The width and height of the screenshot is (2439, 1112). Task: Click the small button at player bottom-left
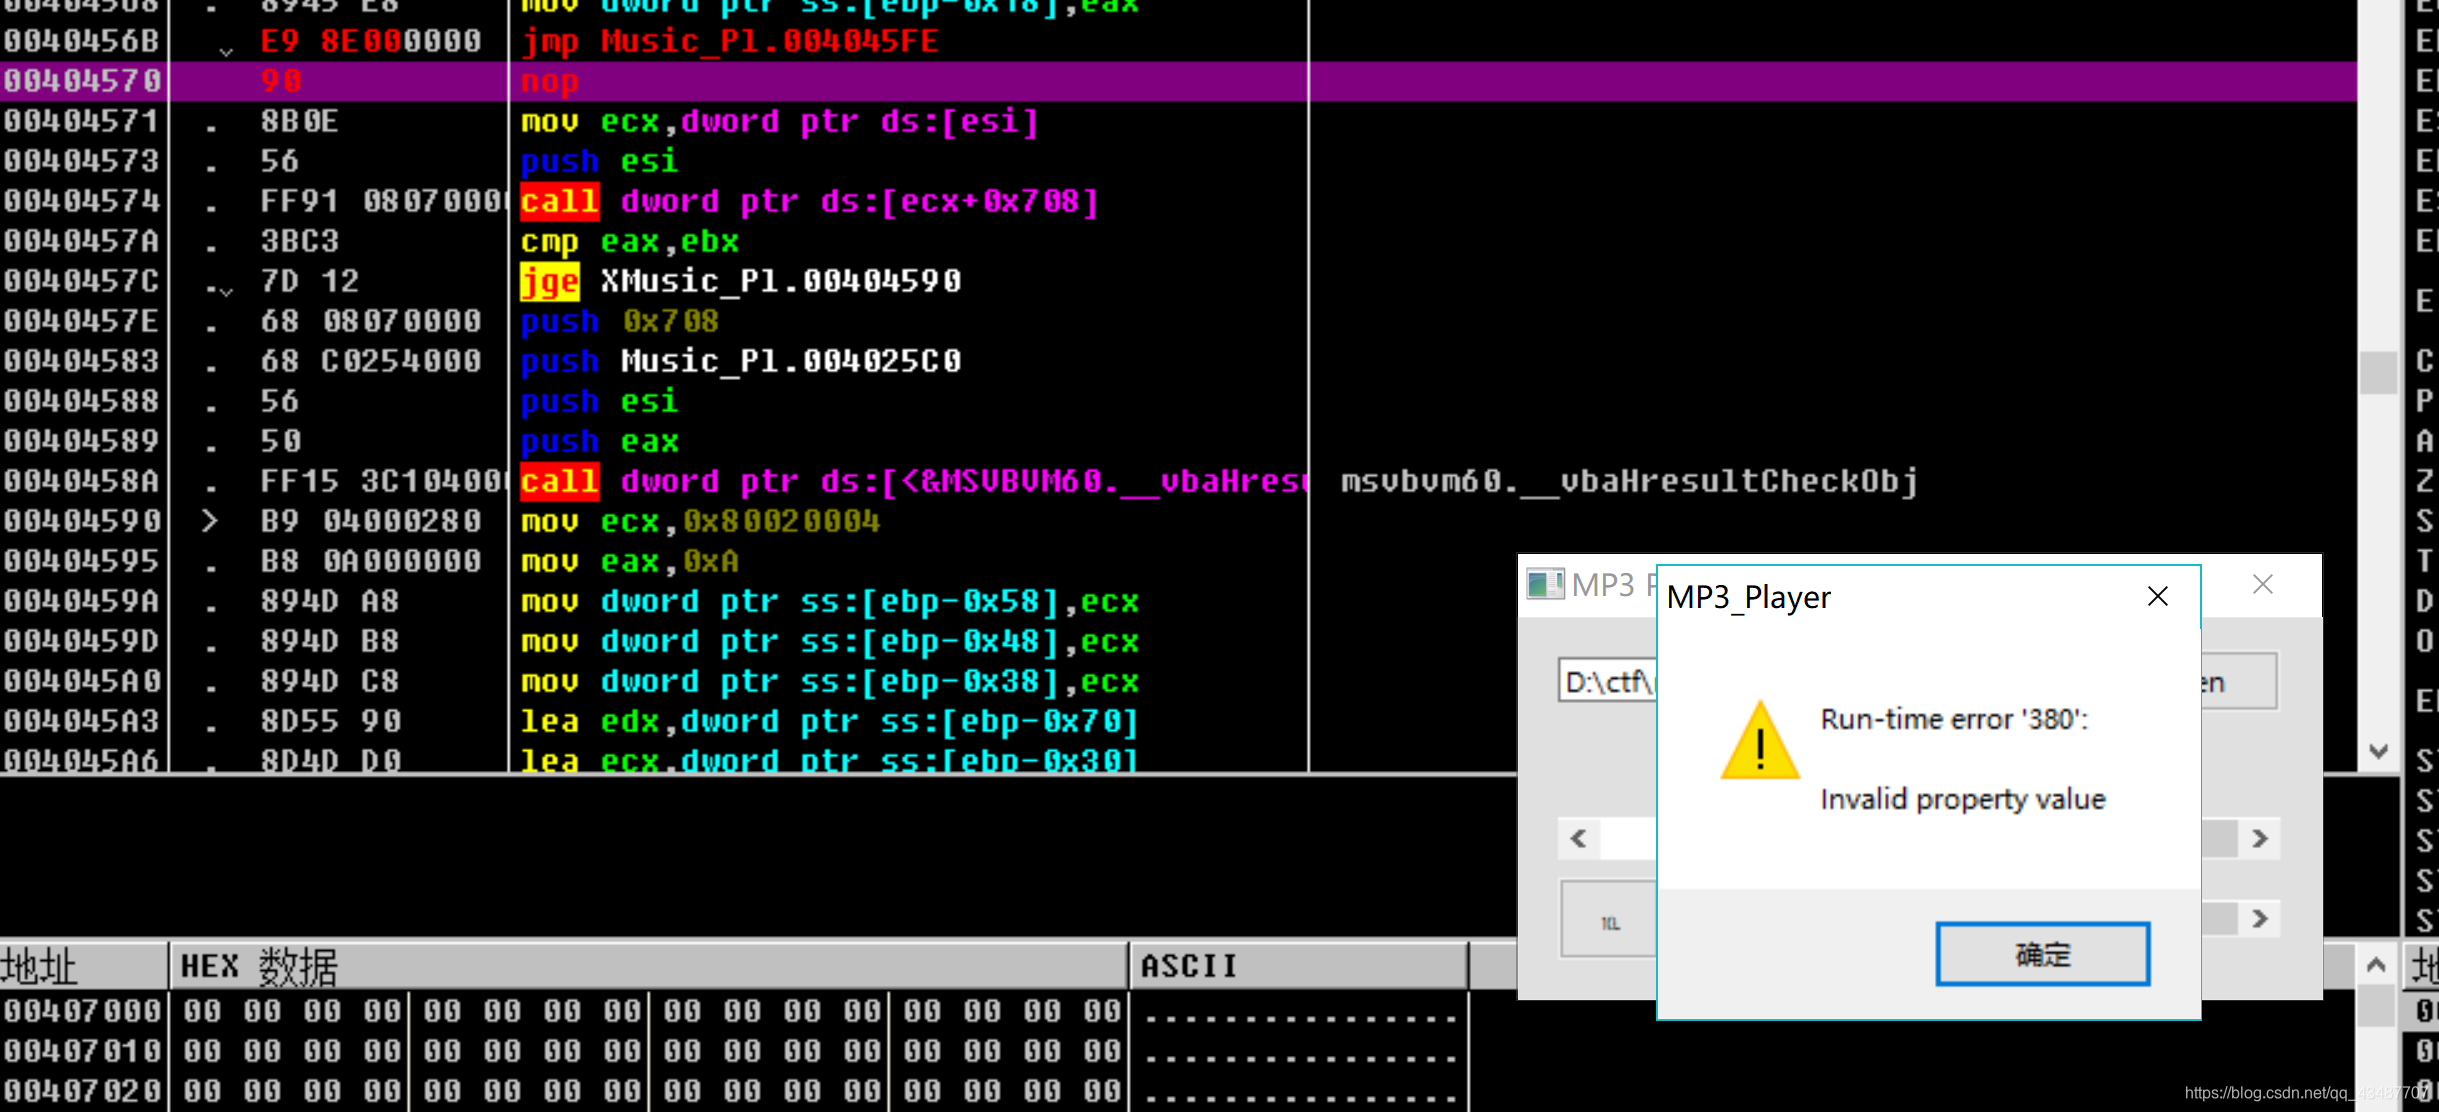(1609, 921)
